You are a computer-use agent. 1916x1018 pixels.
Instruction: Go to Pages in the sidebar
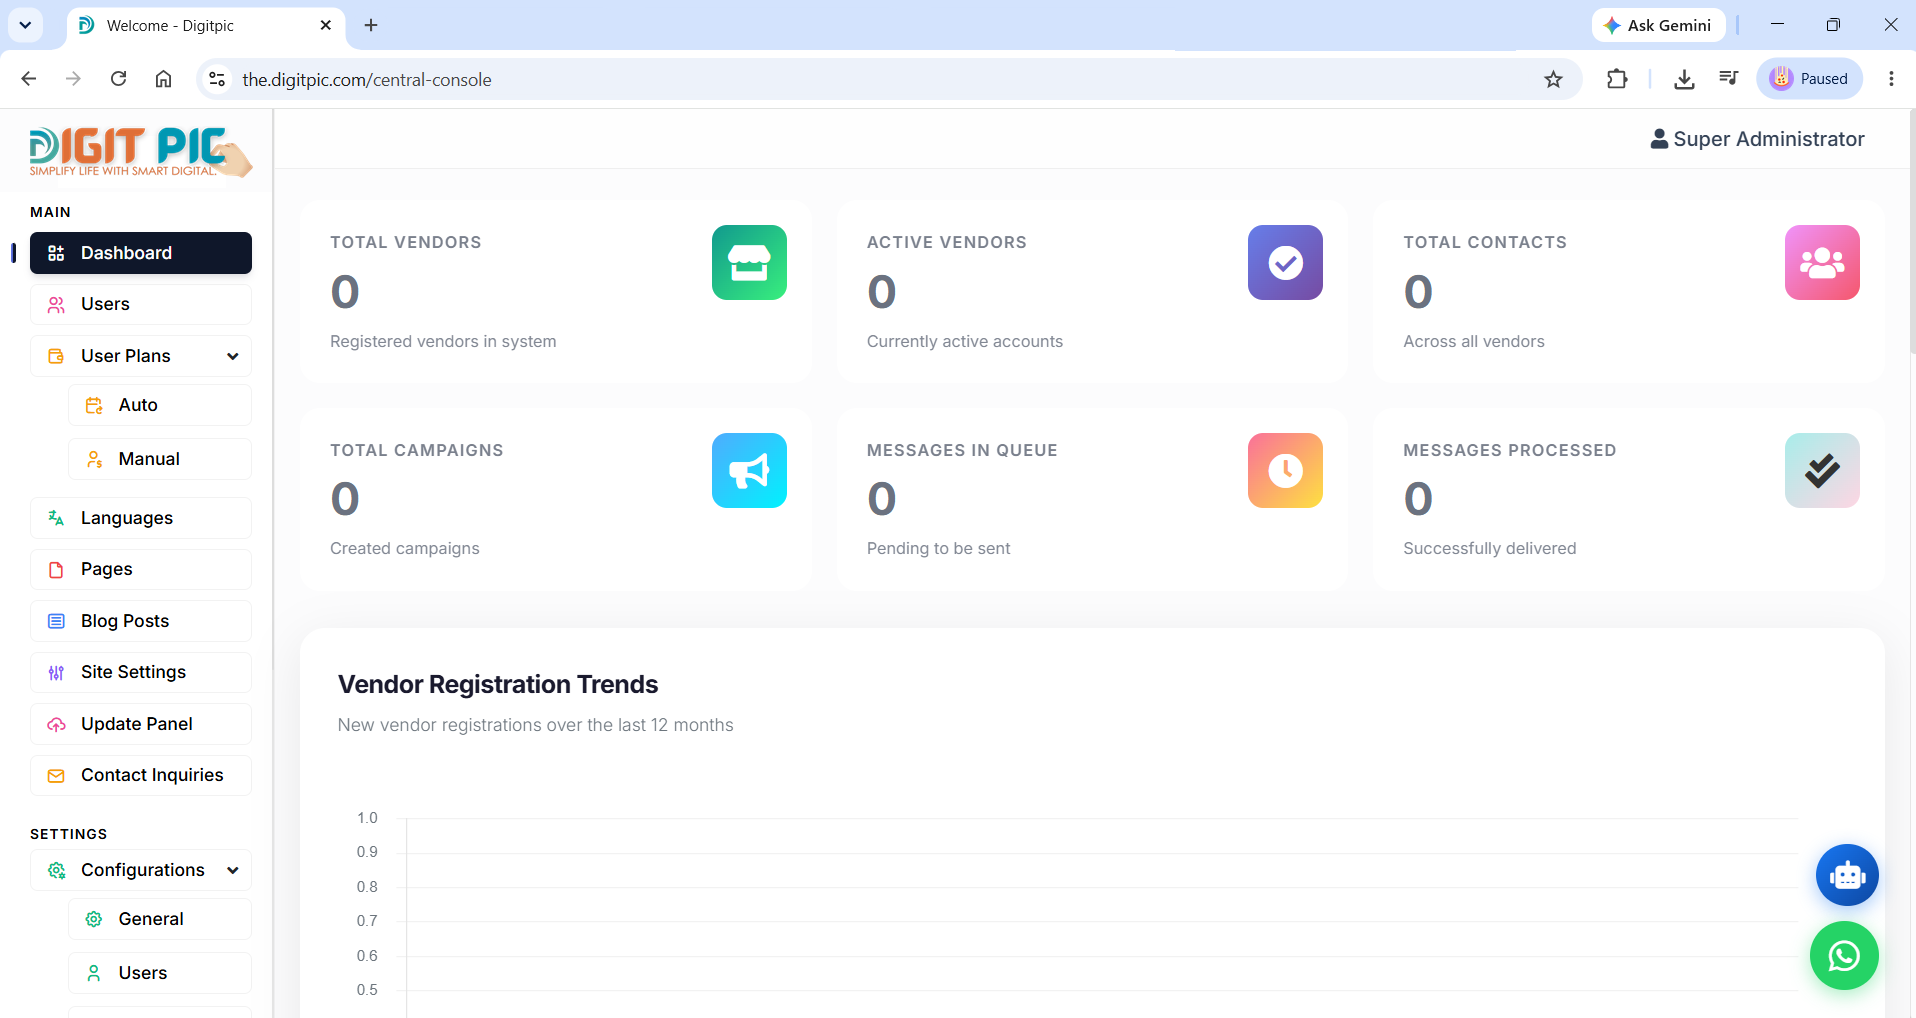(x=141, y=569)
